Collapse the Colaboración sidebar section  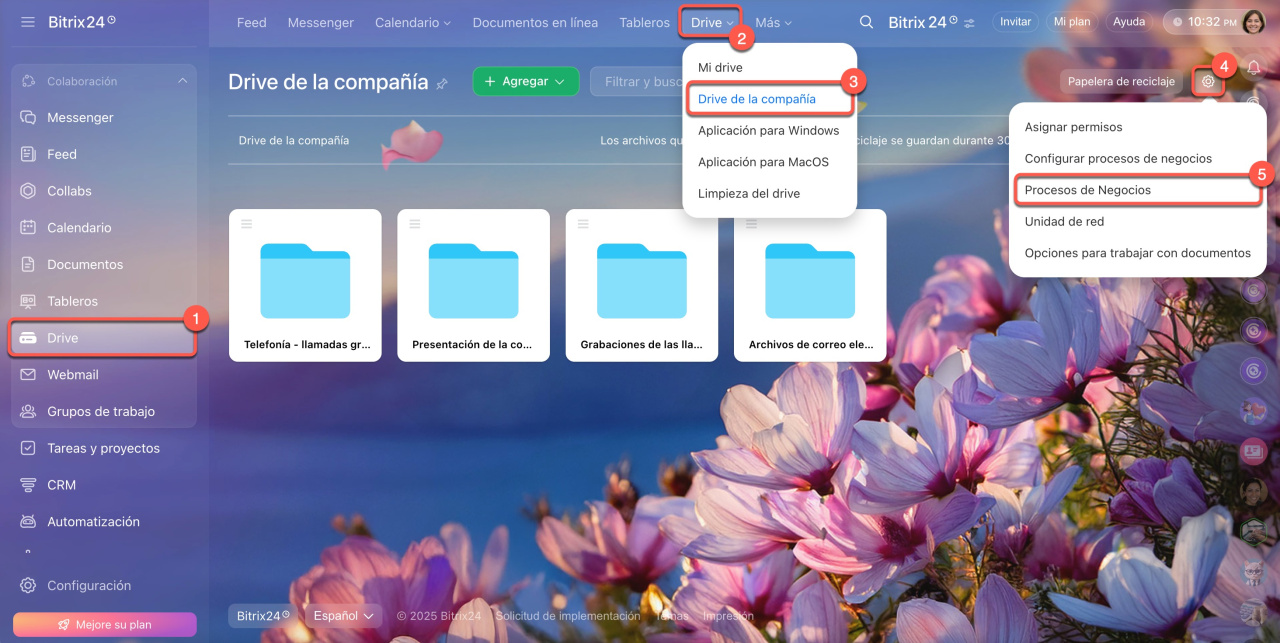tap(182, 81)
